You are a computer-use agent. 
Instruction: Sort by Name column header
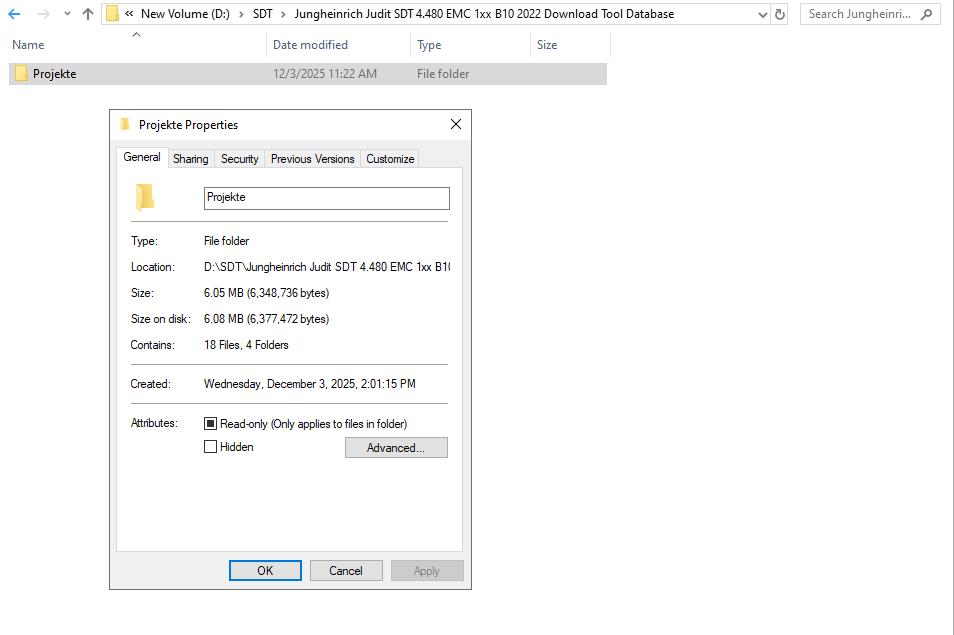(28, 44)
